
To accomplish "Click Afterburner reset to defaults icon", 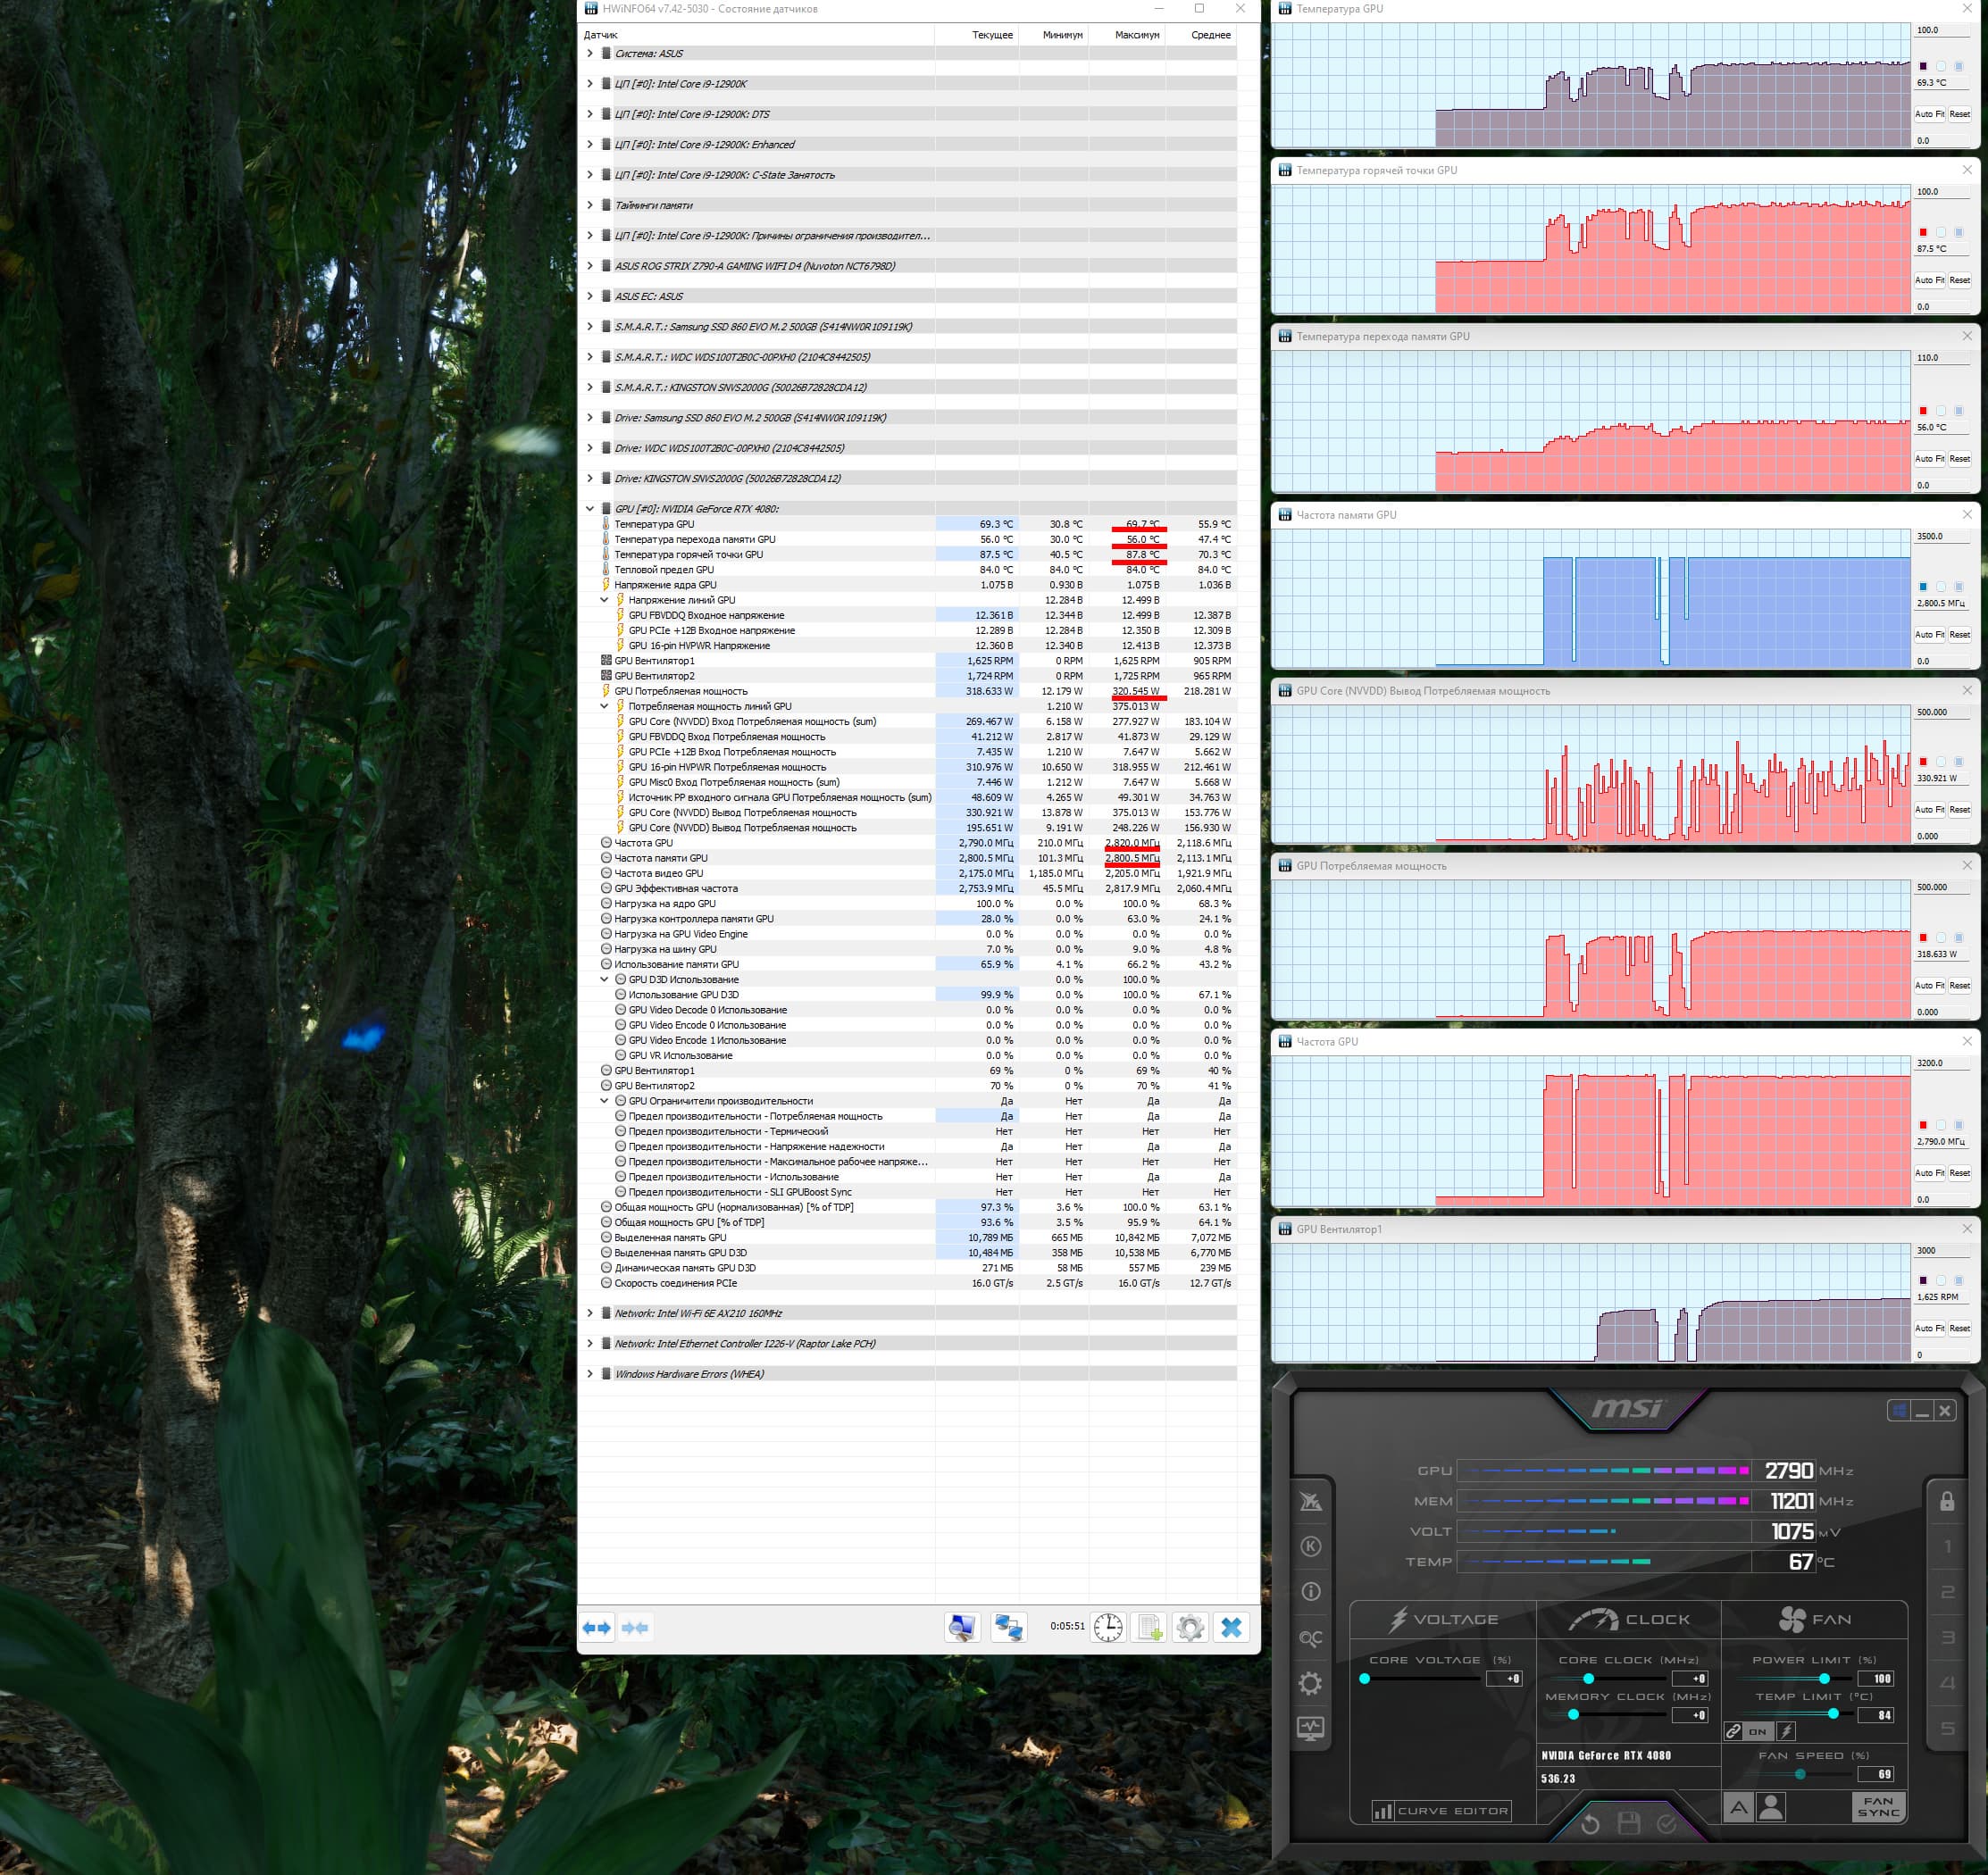I will [1590, 1824].
